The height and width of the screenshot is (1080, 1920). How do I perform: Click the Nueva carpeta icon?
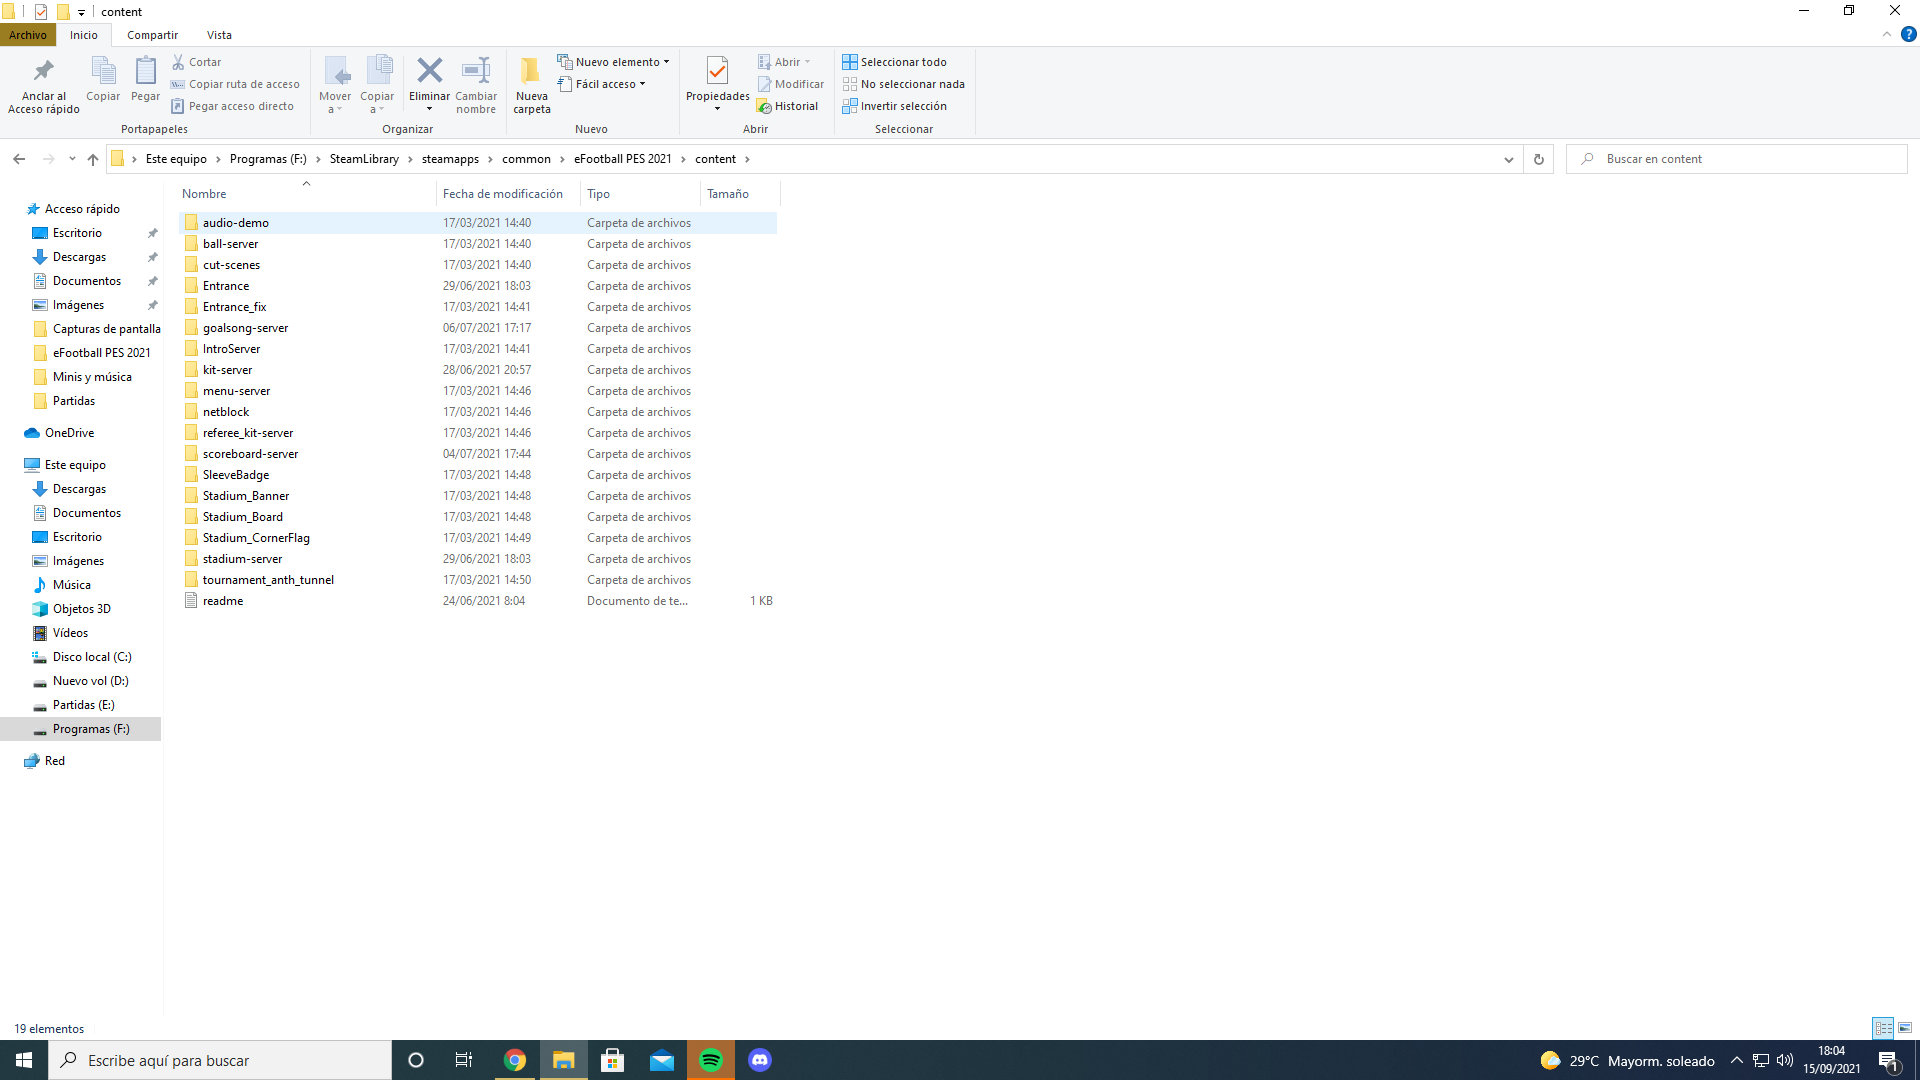tap(531, 72)
